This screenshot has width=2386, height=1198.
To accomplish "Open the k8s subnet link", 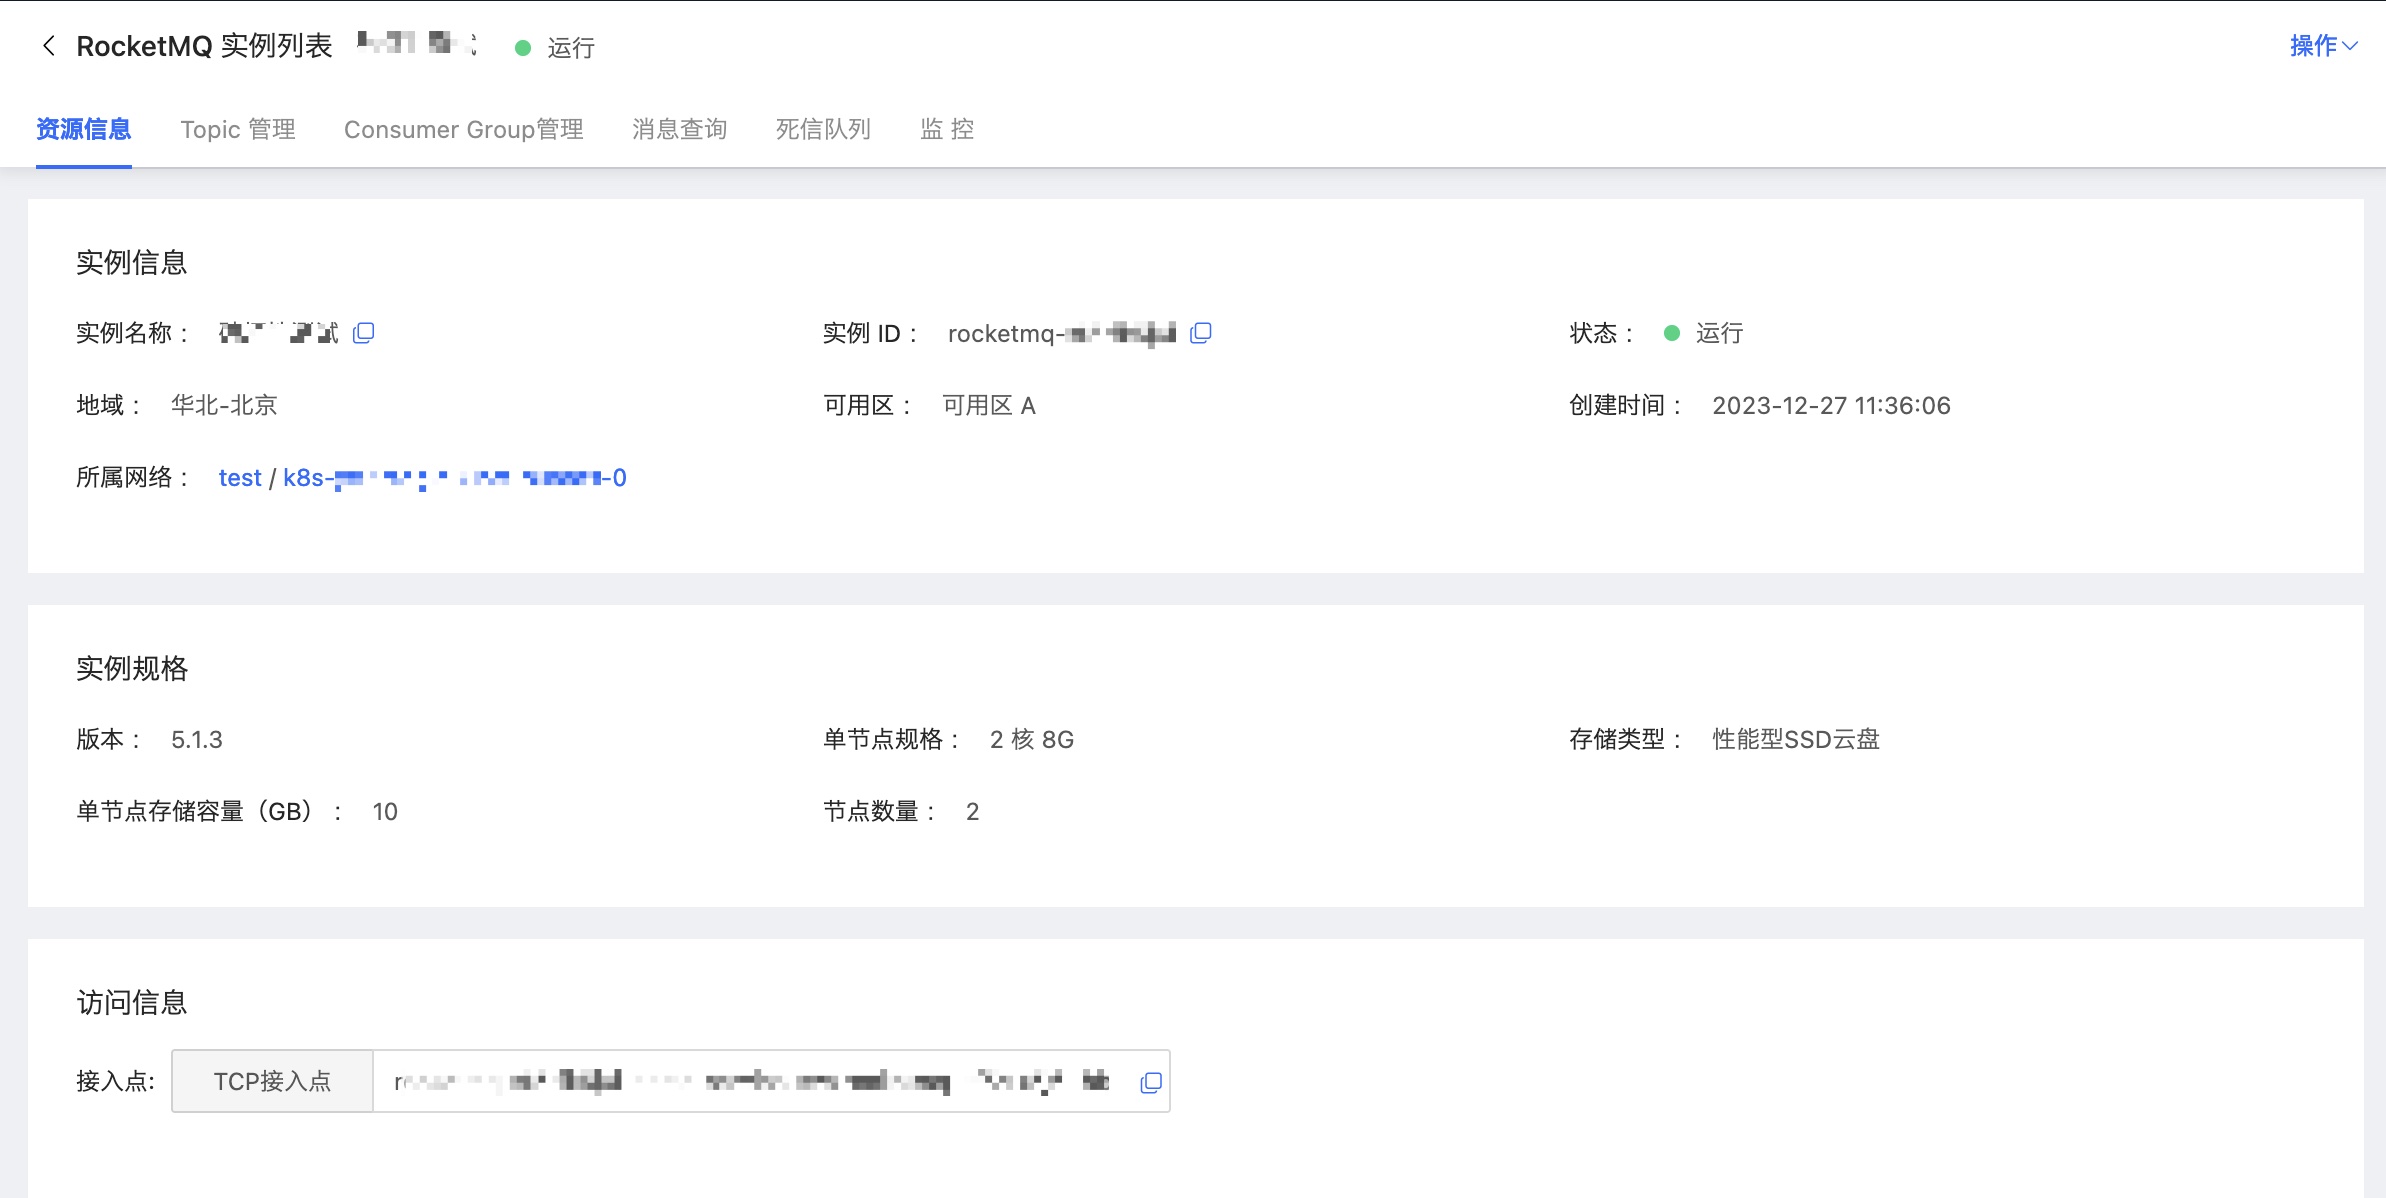I will point(455,478).
